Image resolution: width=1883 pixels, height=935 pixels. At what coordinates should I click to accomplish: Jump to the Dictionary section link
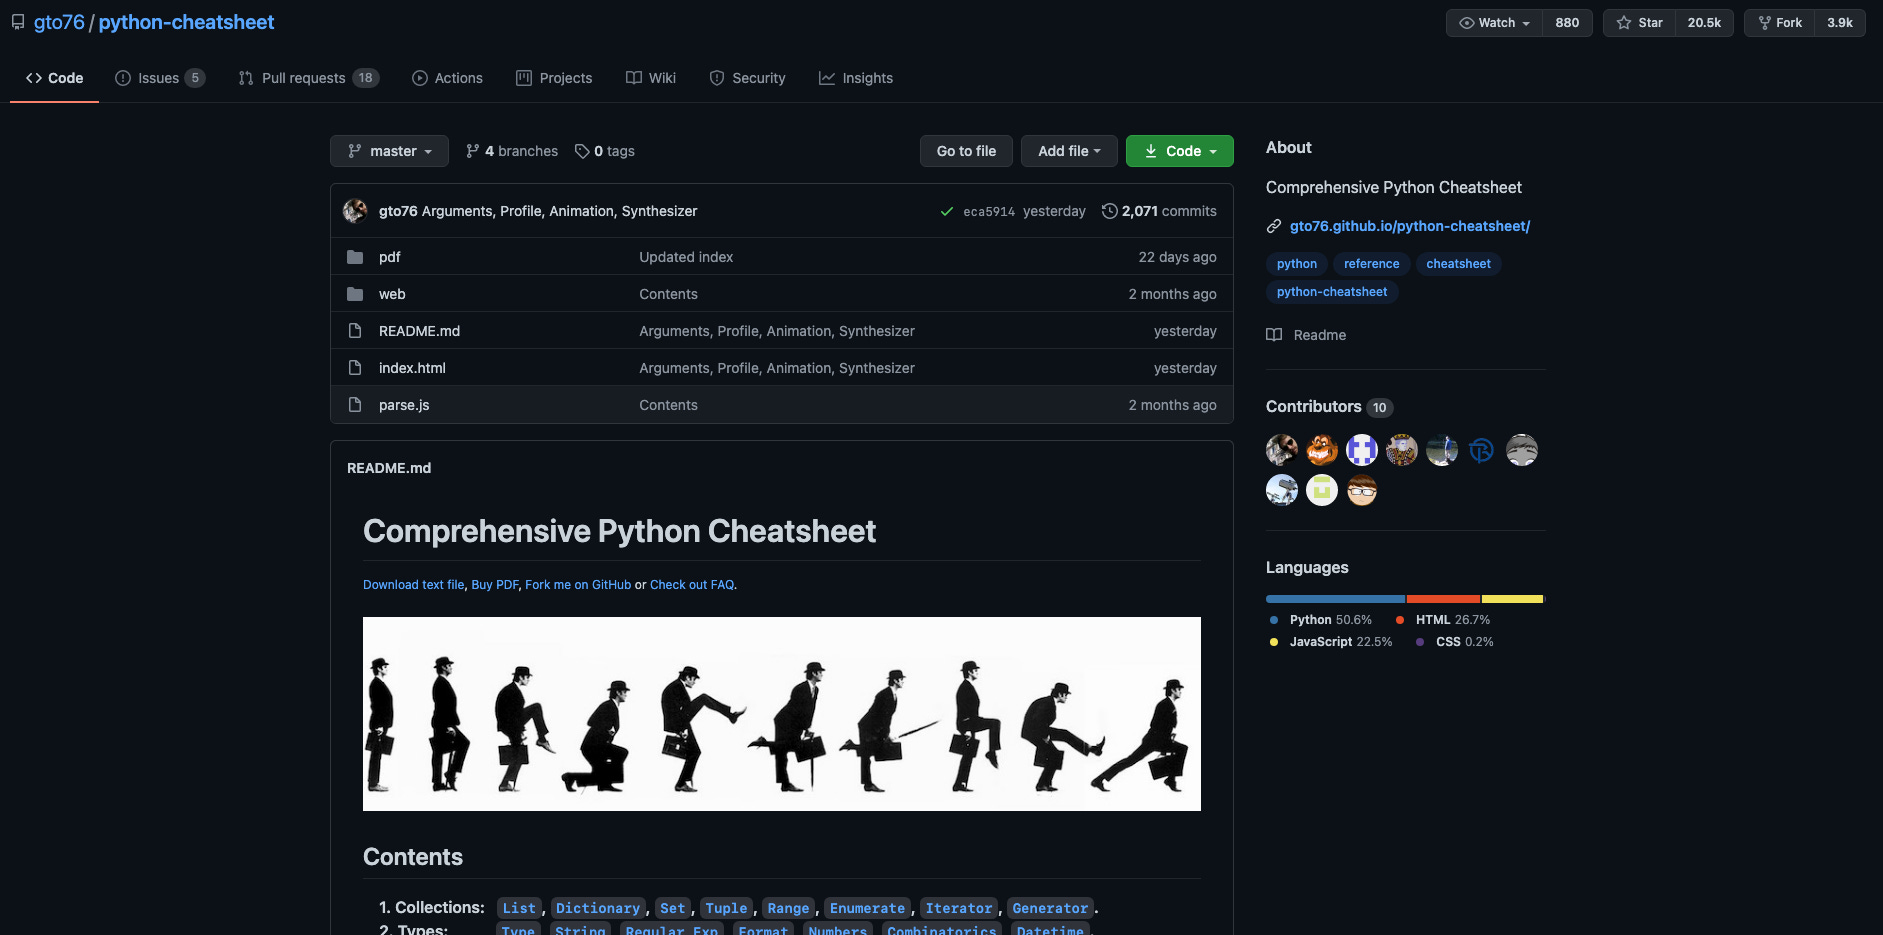tap(598, 908)
